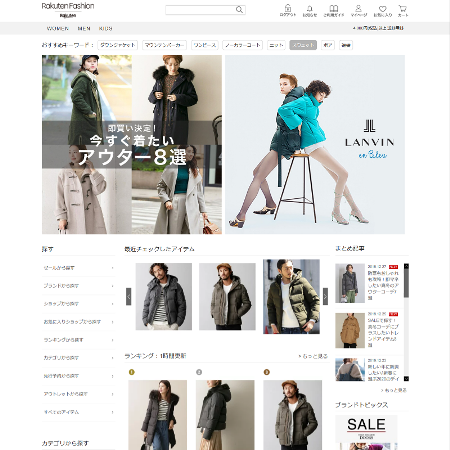Select the ニット keyword tag
Viewport: 450px width, 450px height.
pos(276,45)
